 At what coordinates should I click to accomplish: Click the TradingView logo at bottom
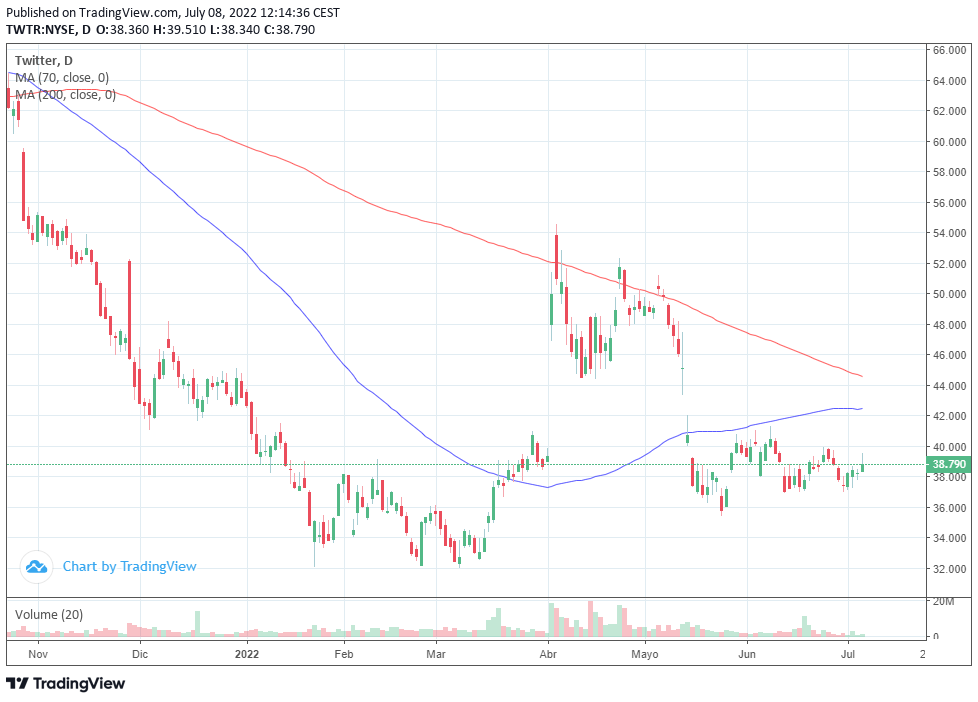65,683
